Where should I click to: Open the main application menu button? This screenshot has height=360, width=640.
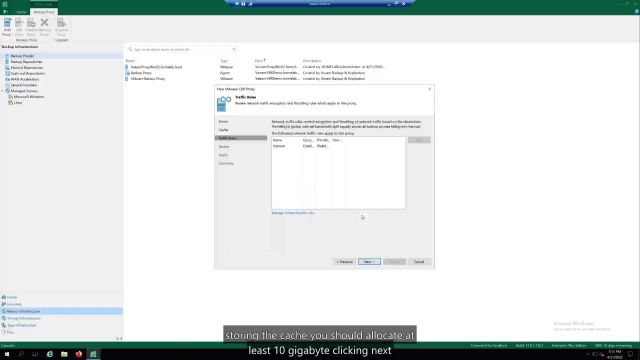[5, 12]
